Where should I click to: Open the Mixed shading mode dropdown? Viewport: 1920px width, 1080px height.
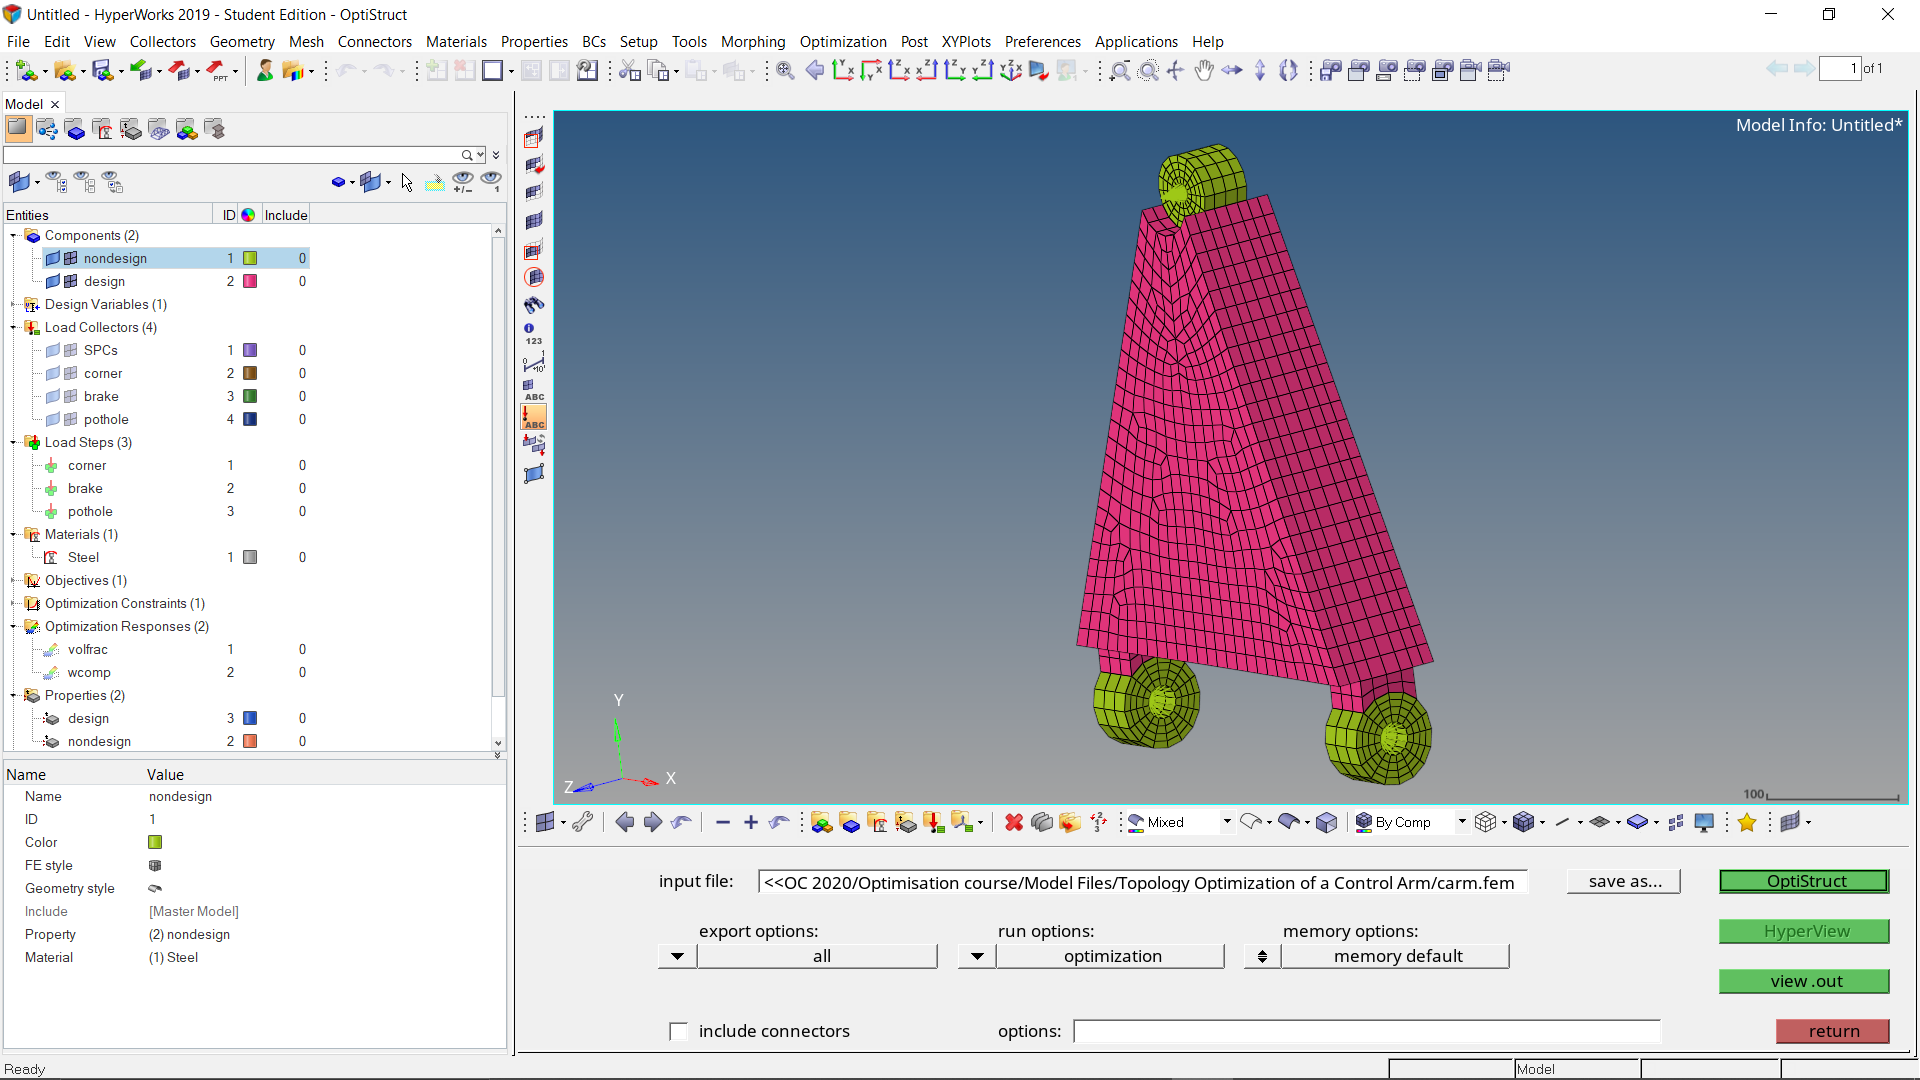(1229, 821)
